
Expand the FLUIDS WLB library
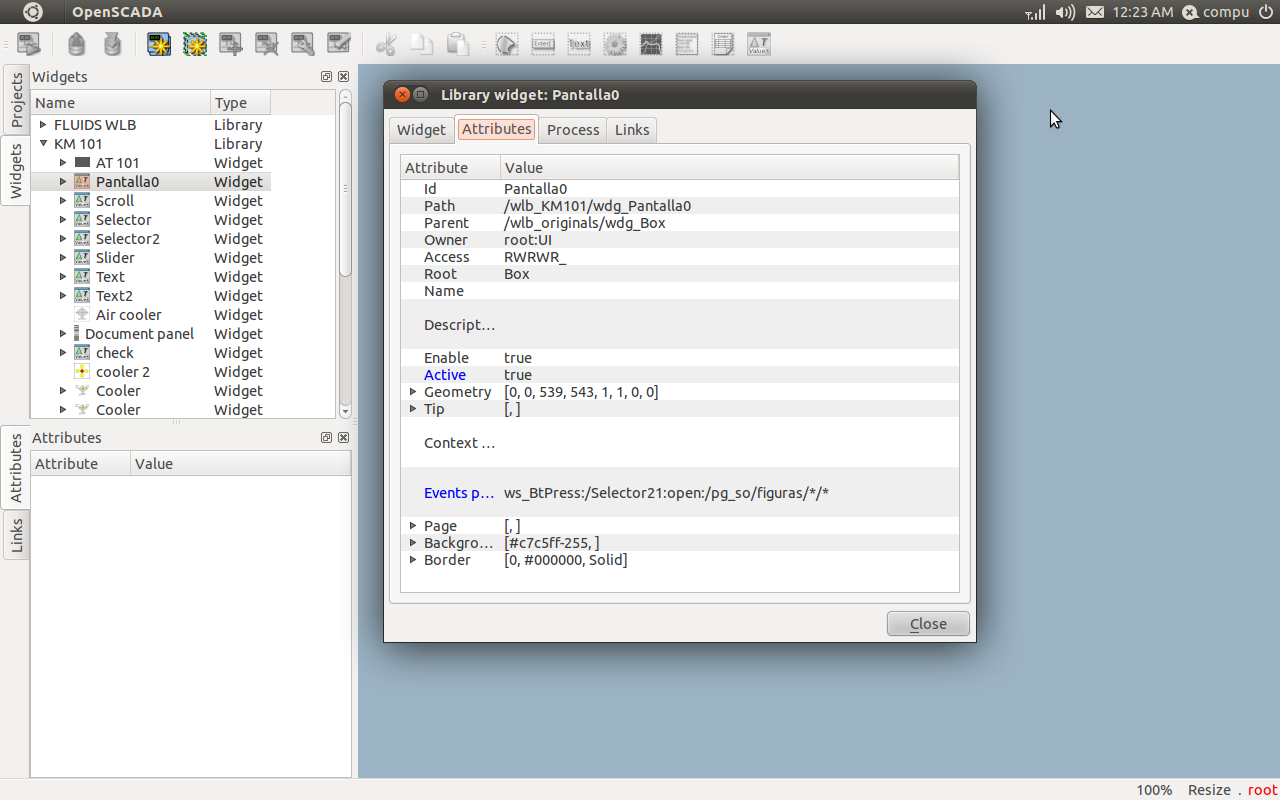pyautogui.click(x=43, y=125)
